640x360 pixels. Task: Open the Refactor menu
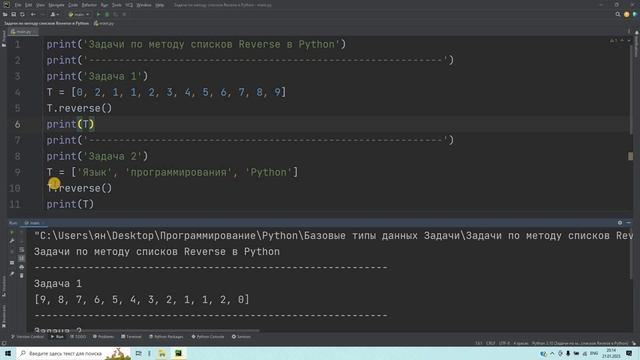(x=89, y=5)
